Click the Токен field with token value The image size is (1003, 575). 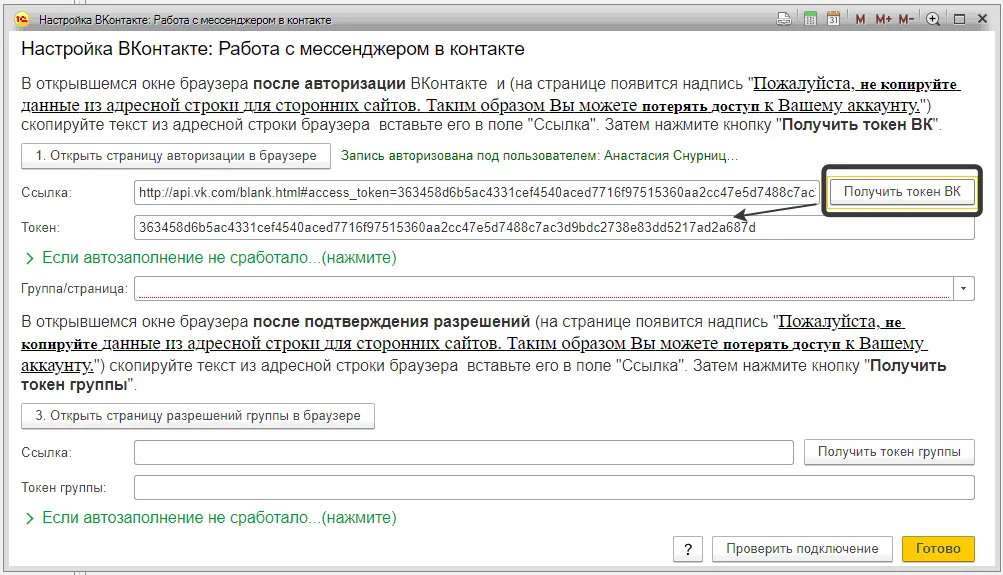point(554,228)
